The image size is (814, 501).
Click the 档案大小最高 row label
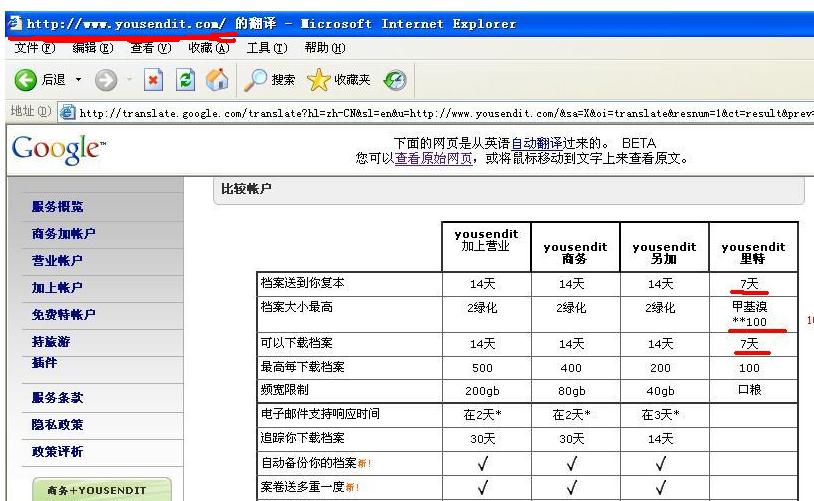296,307
